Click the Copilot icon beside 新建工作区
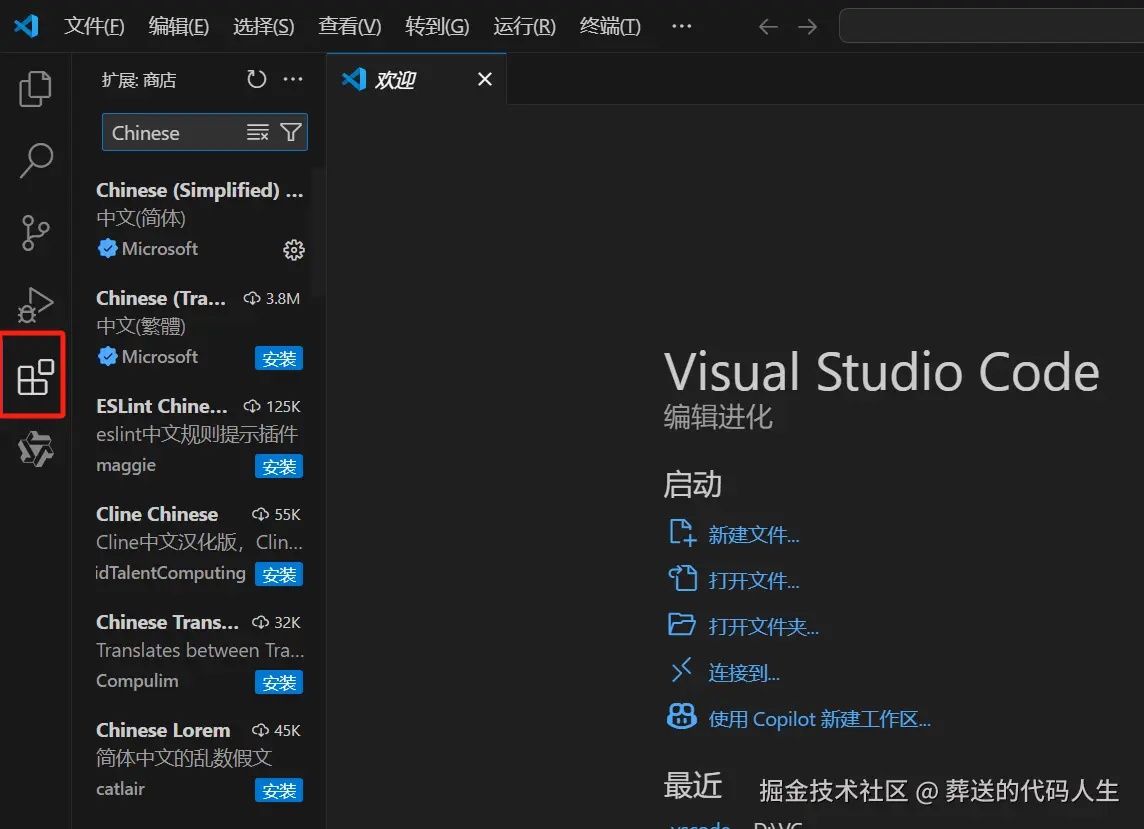This screenshot has height=829, width=1144. (x=681, y=716)
